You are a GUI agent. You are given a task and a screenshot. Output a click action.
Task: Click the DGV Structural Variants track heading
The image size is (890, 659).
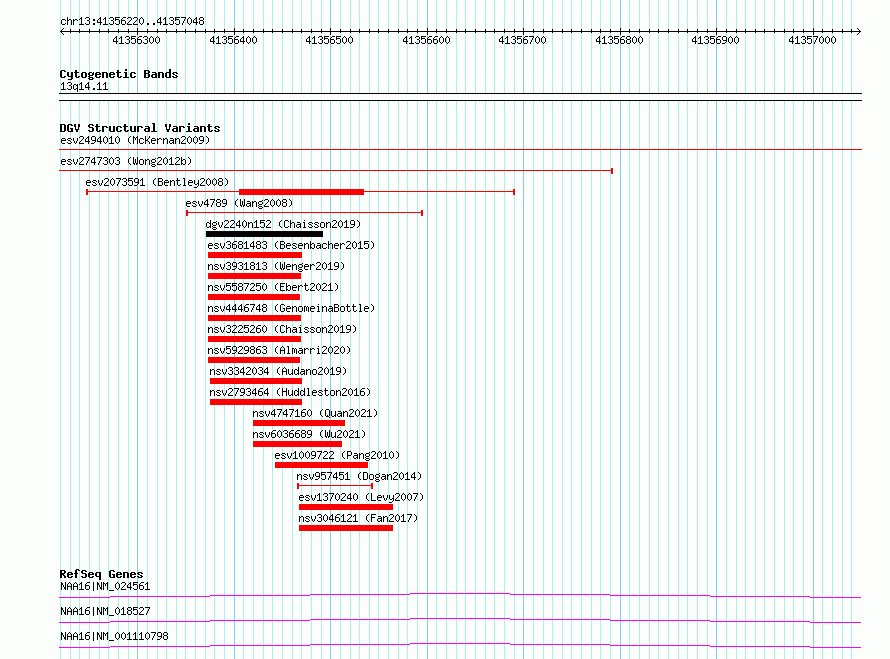tap(140, 128)
